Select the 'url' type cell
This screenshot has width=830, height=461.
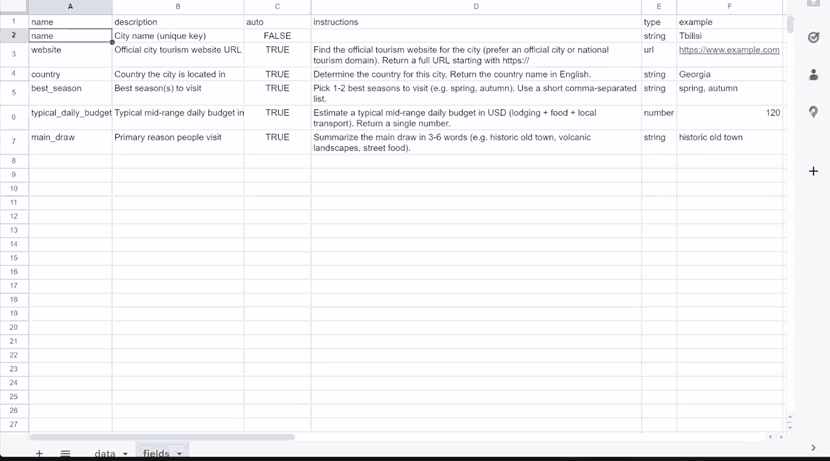coord(659,55)
